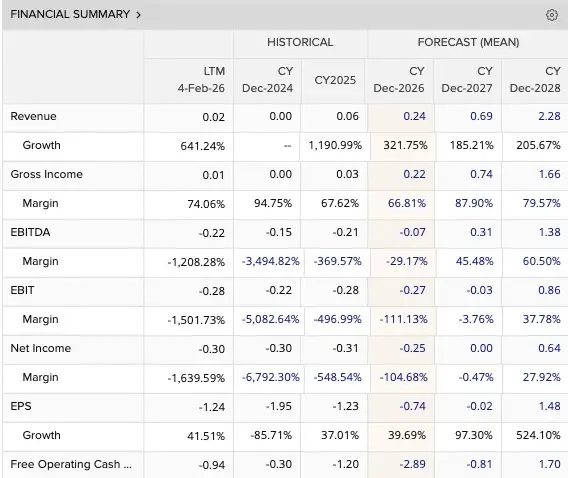Click the CY2025 column header
568x478 pixels.
point(335,80)
